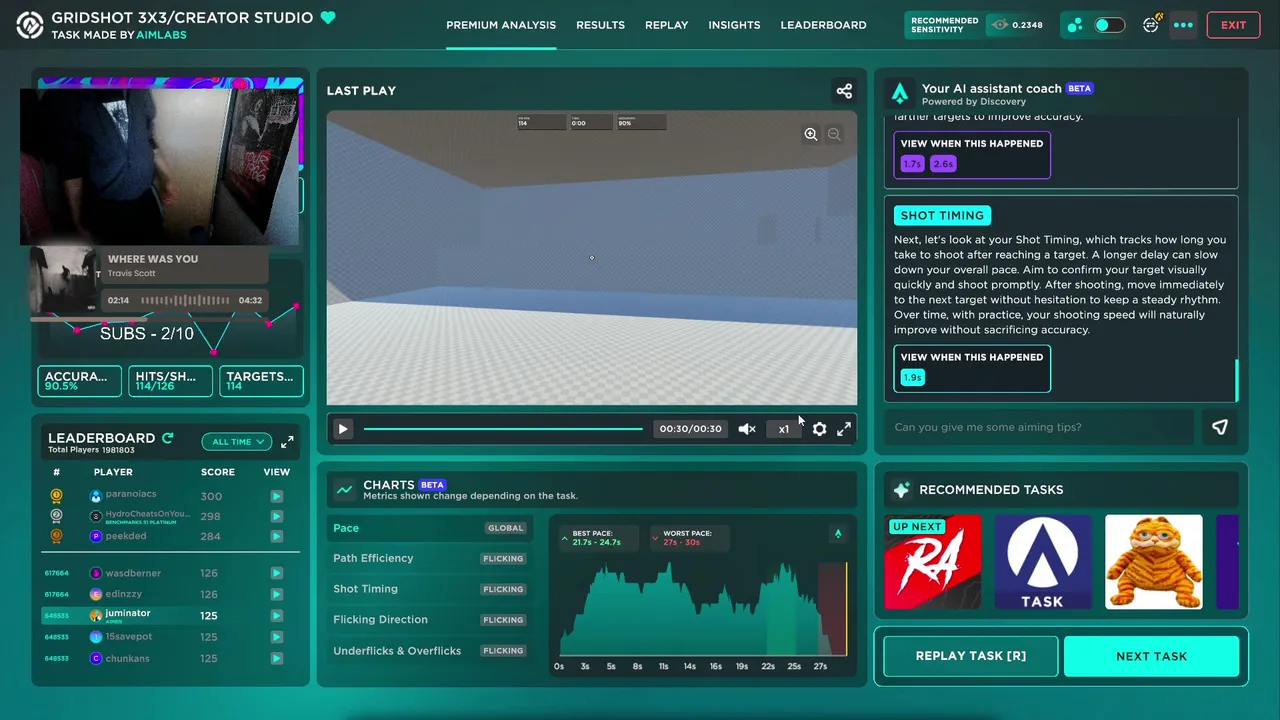Click the Where Was You album art
1280x720 pixels.
pyautogui.click(x=63, y=280)
